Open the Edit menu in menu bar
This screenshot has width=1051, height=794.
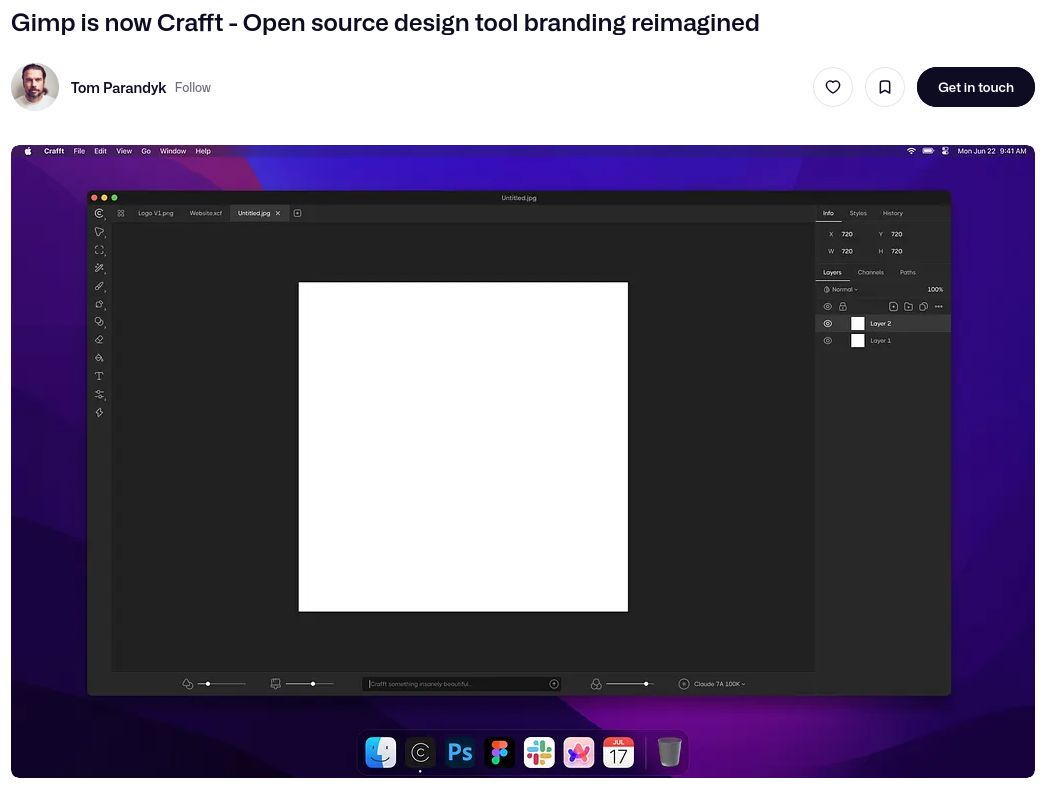click(x=101, y=151)
